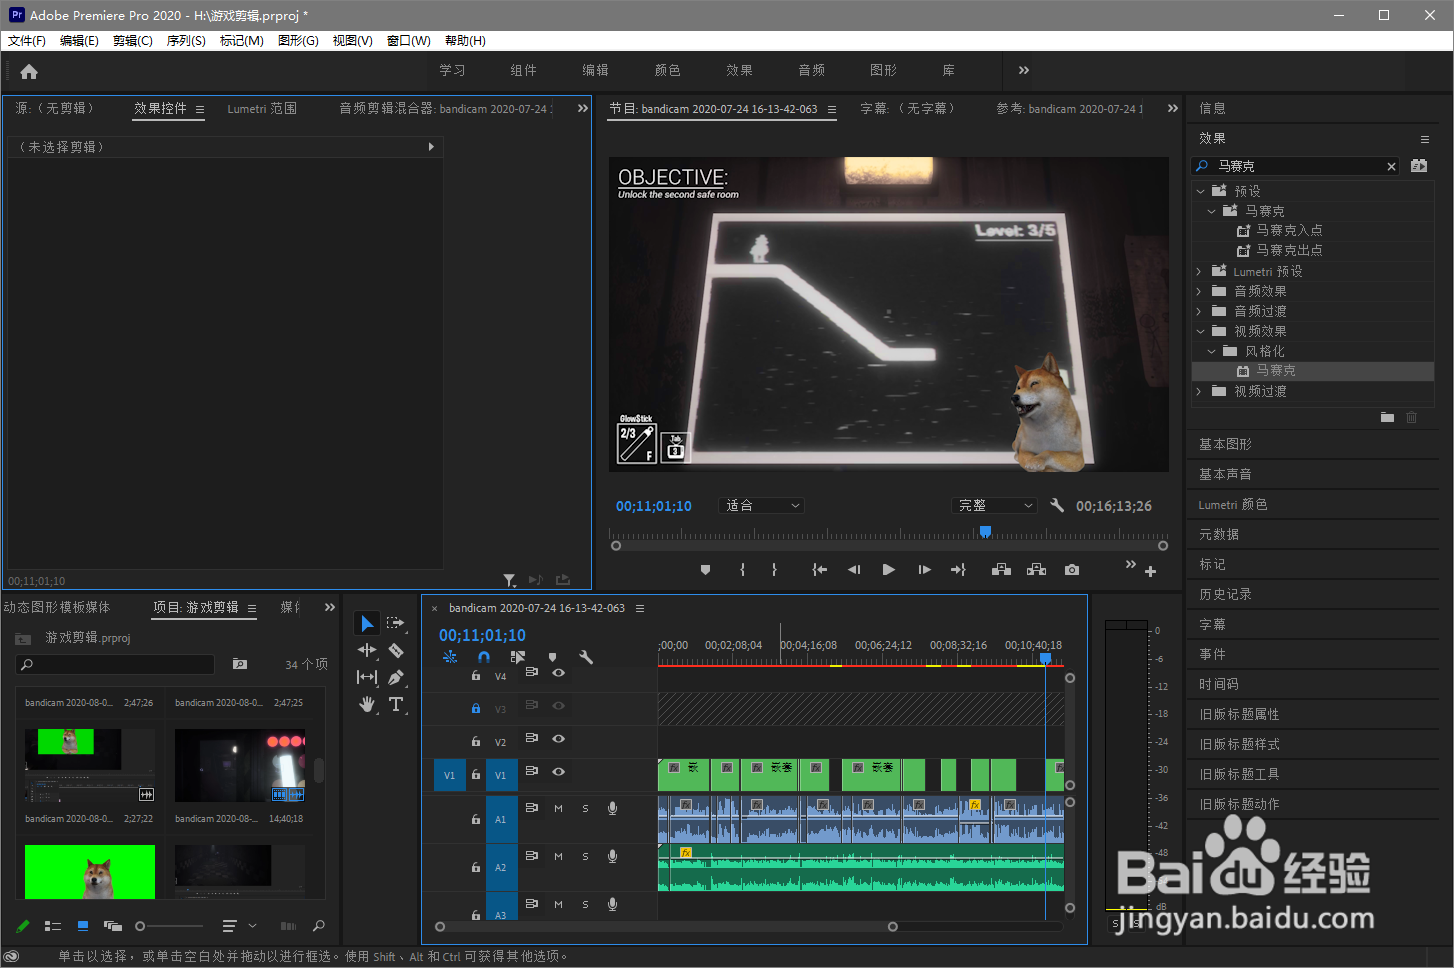
Task: Click the Play button in program monitor
Action: pyautogui.click(x=888, y=570)
